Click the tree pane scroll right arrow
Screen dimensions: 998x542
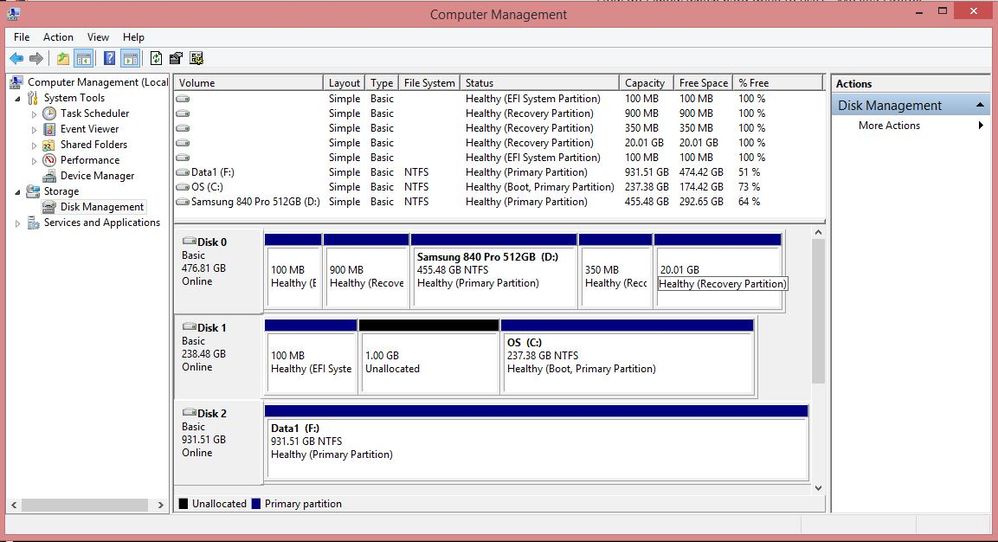(x=160, y=504)
